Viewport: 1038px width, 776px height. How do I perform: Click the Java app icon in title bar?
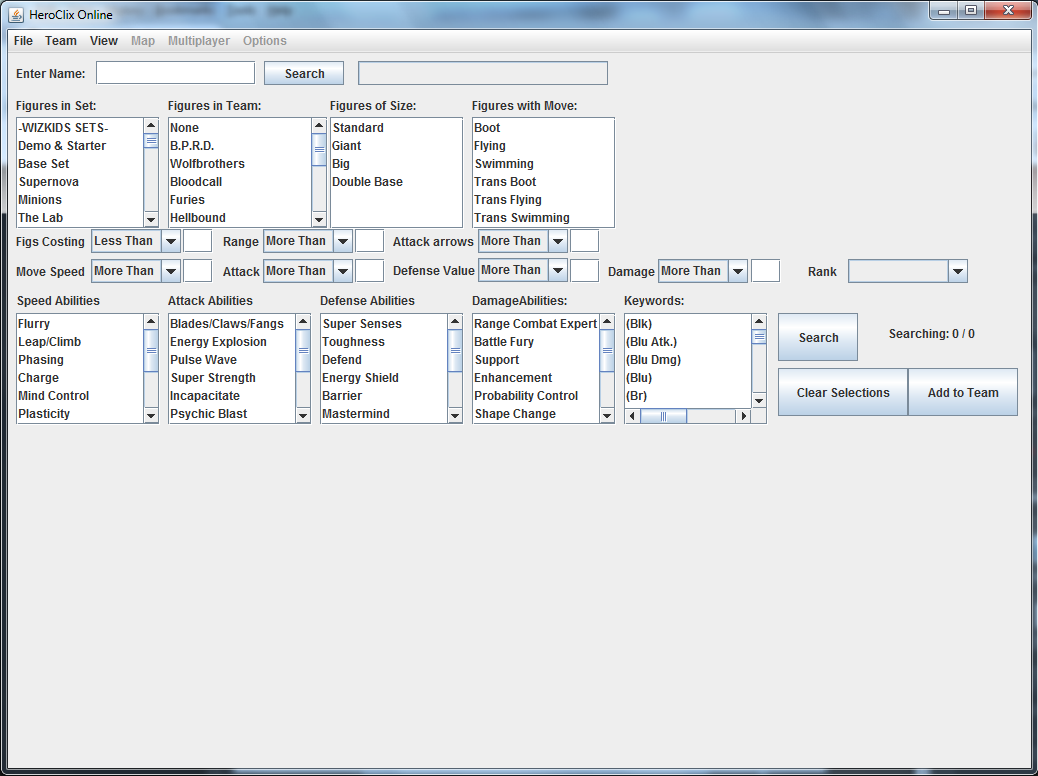(16, 14)
